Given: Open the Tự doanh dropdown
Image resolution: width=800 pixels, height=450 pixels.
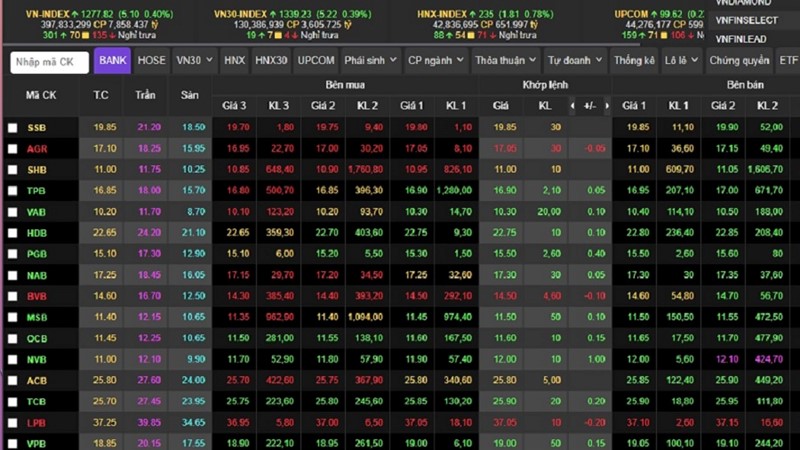Looking at the screenshot, I should coord(575,60).
